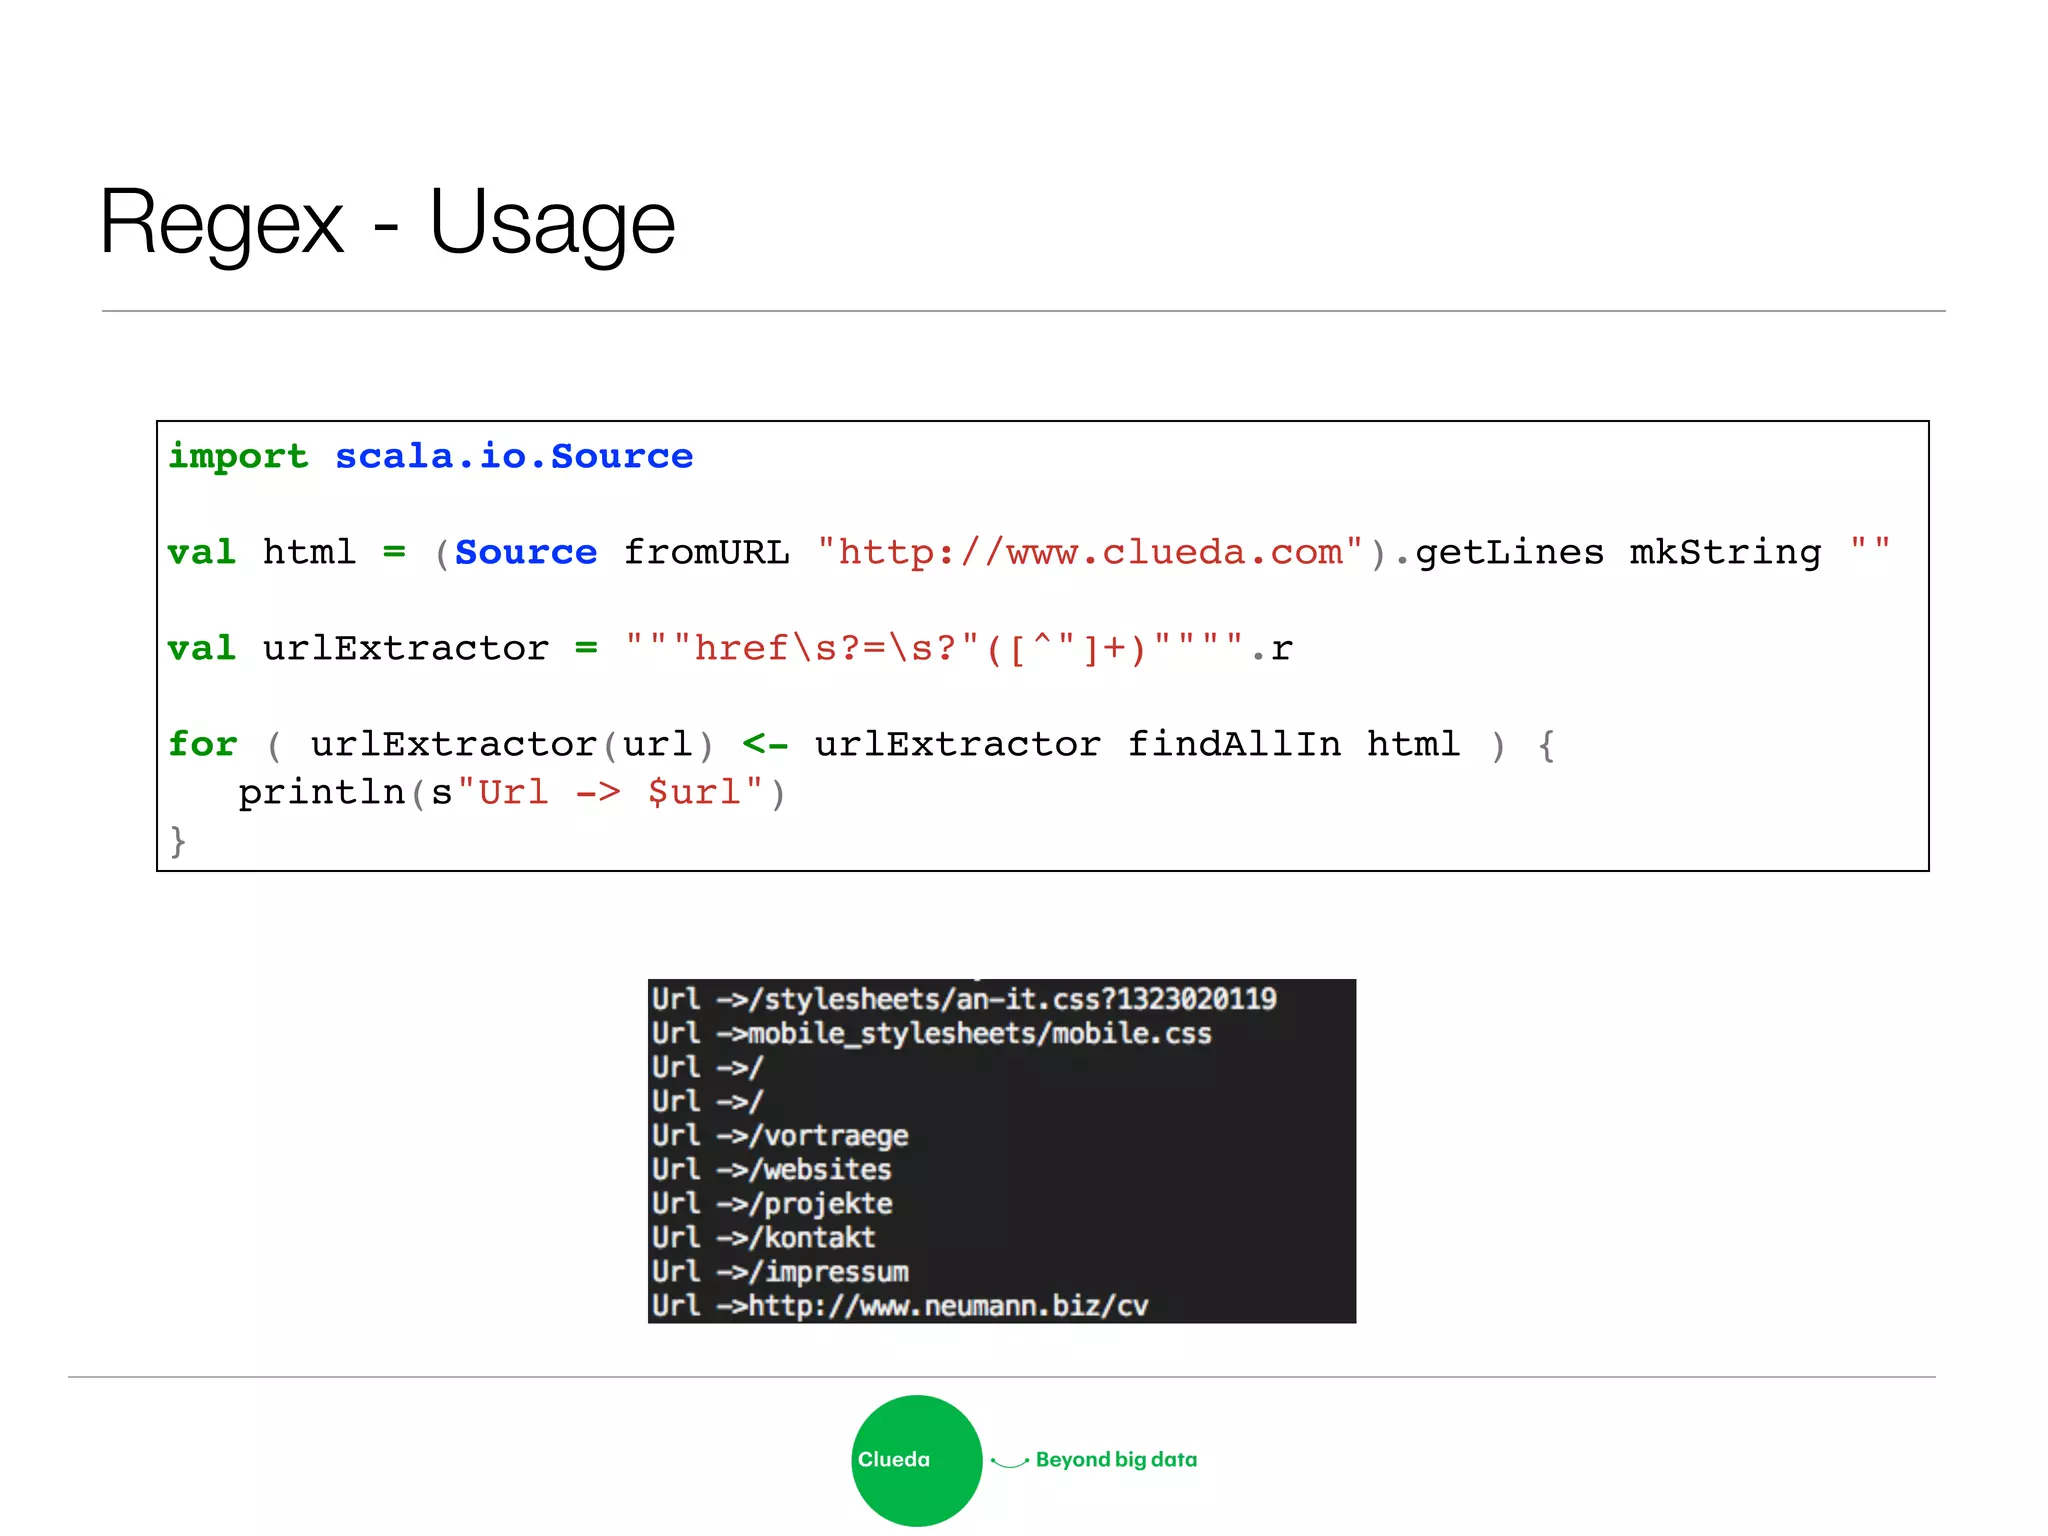The width and height of the screenshot is (2048, 1536).
Task: Click the green Clueda logo circle
Action: click(916, 1460)
